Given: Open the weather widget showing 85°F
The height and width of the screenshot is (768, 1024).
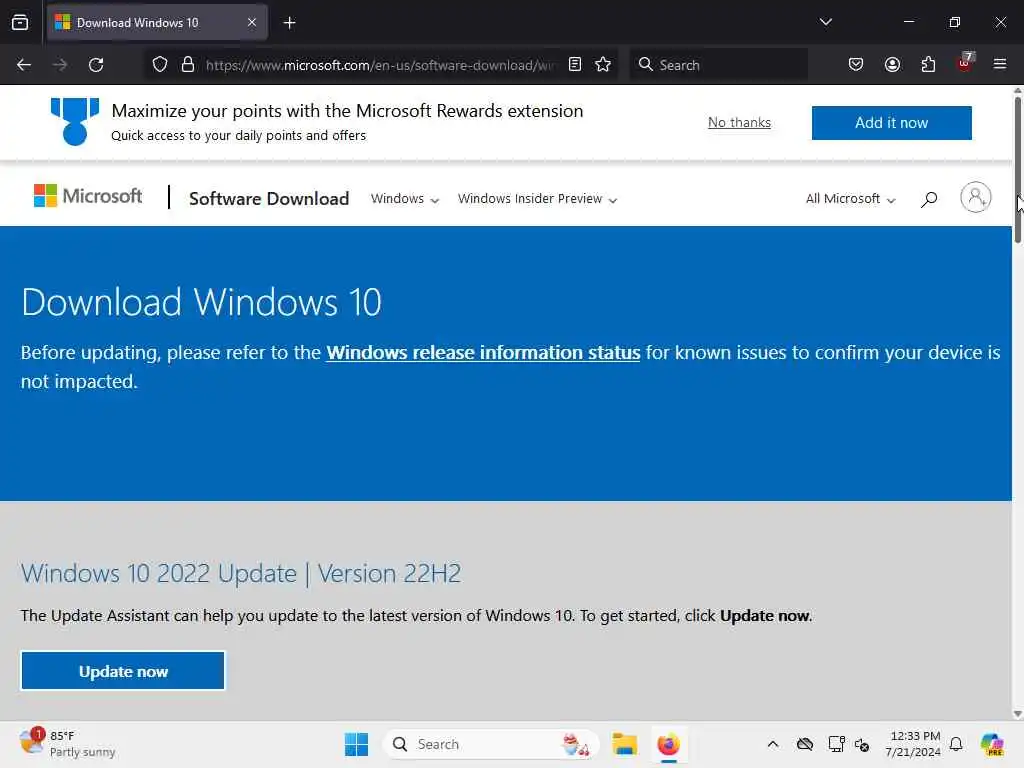Looking at the screenshot, I should click(x=67, y=744).
